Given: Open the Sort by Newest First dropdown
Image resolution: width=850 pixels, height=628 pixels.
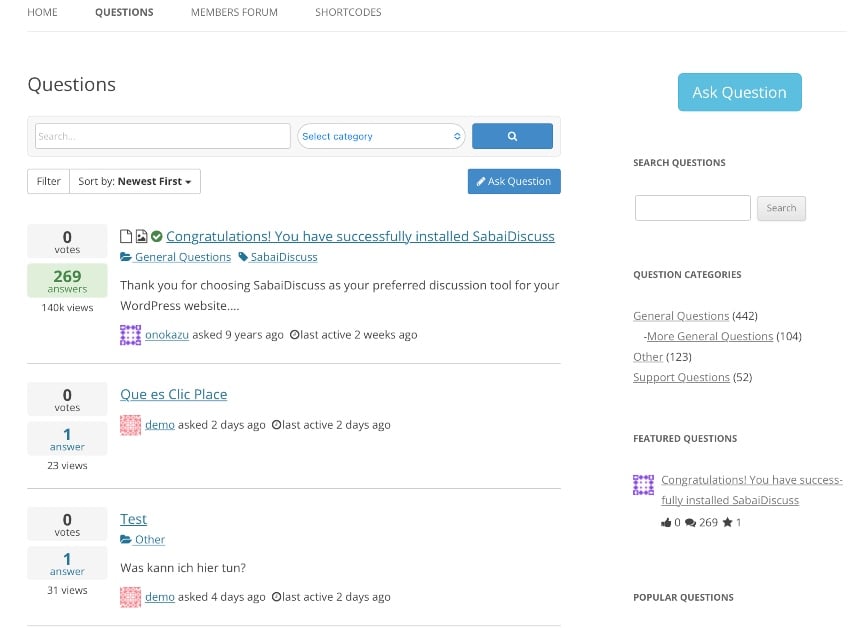Looking at the screenshot, I should pyautogui.click(x=136, y=182).
